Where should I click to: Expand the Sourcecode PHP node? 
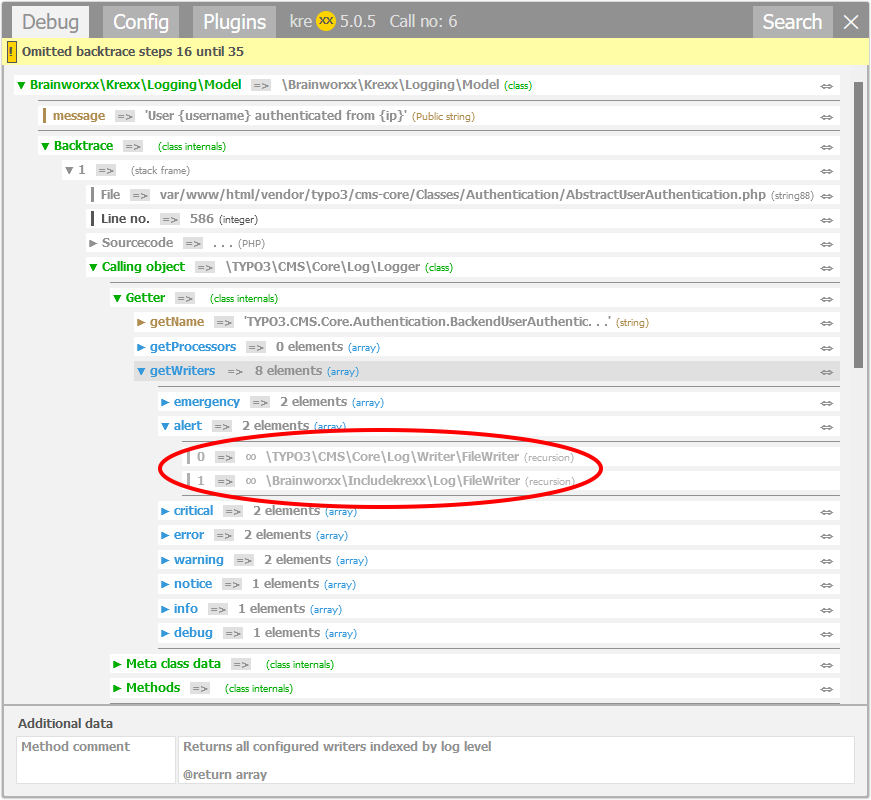[94, 243]
